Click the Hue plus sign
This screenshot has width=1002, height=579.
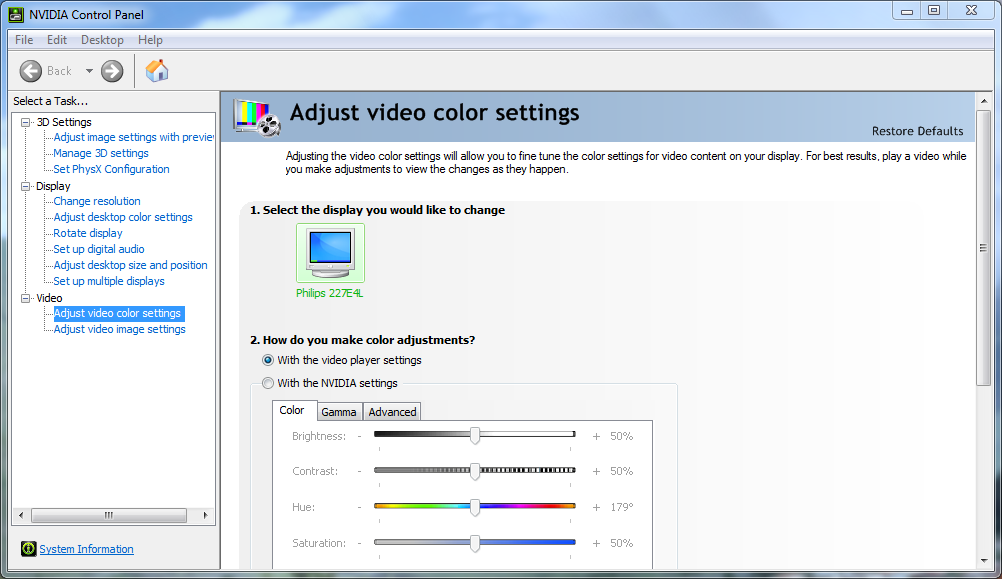[596, 507]
